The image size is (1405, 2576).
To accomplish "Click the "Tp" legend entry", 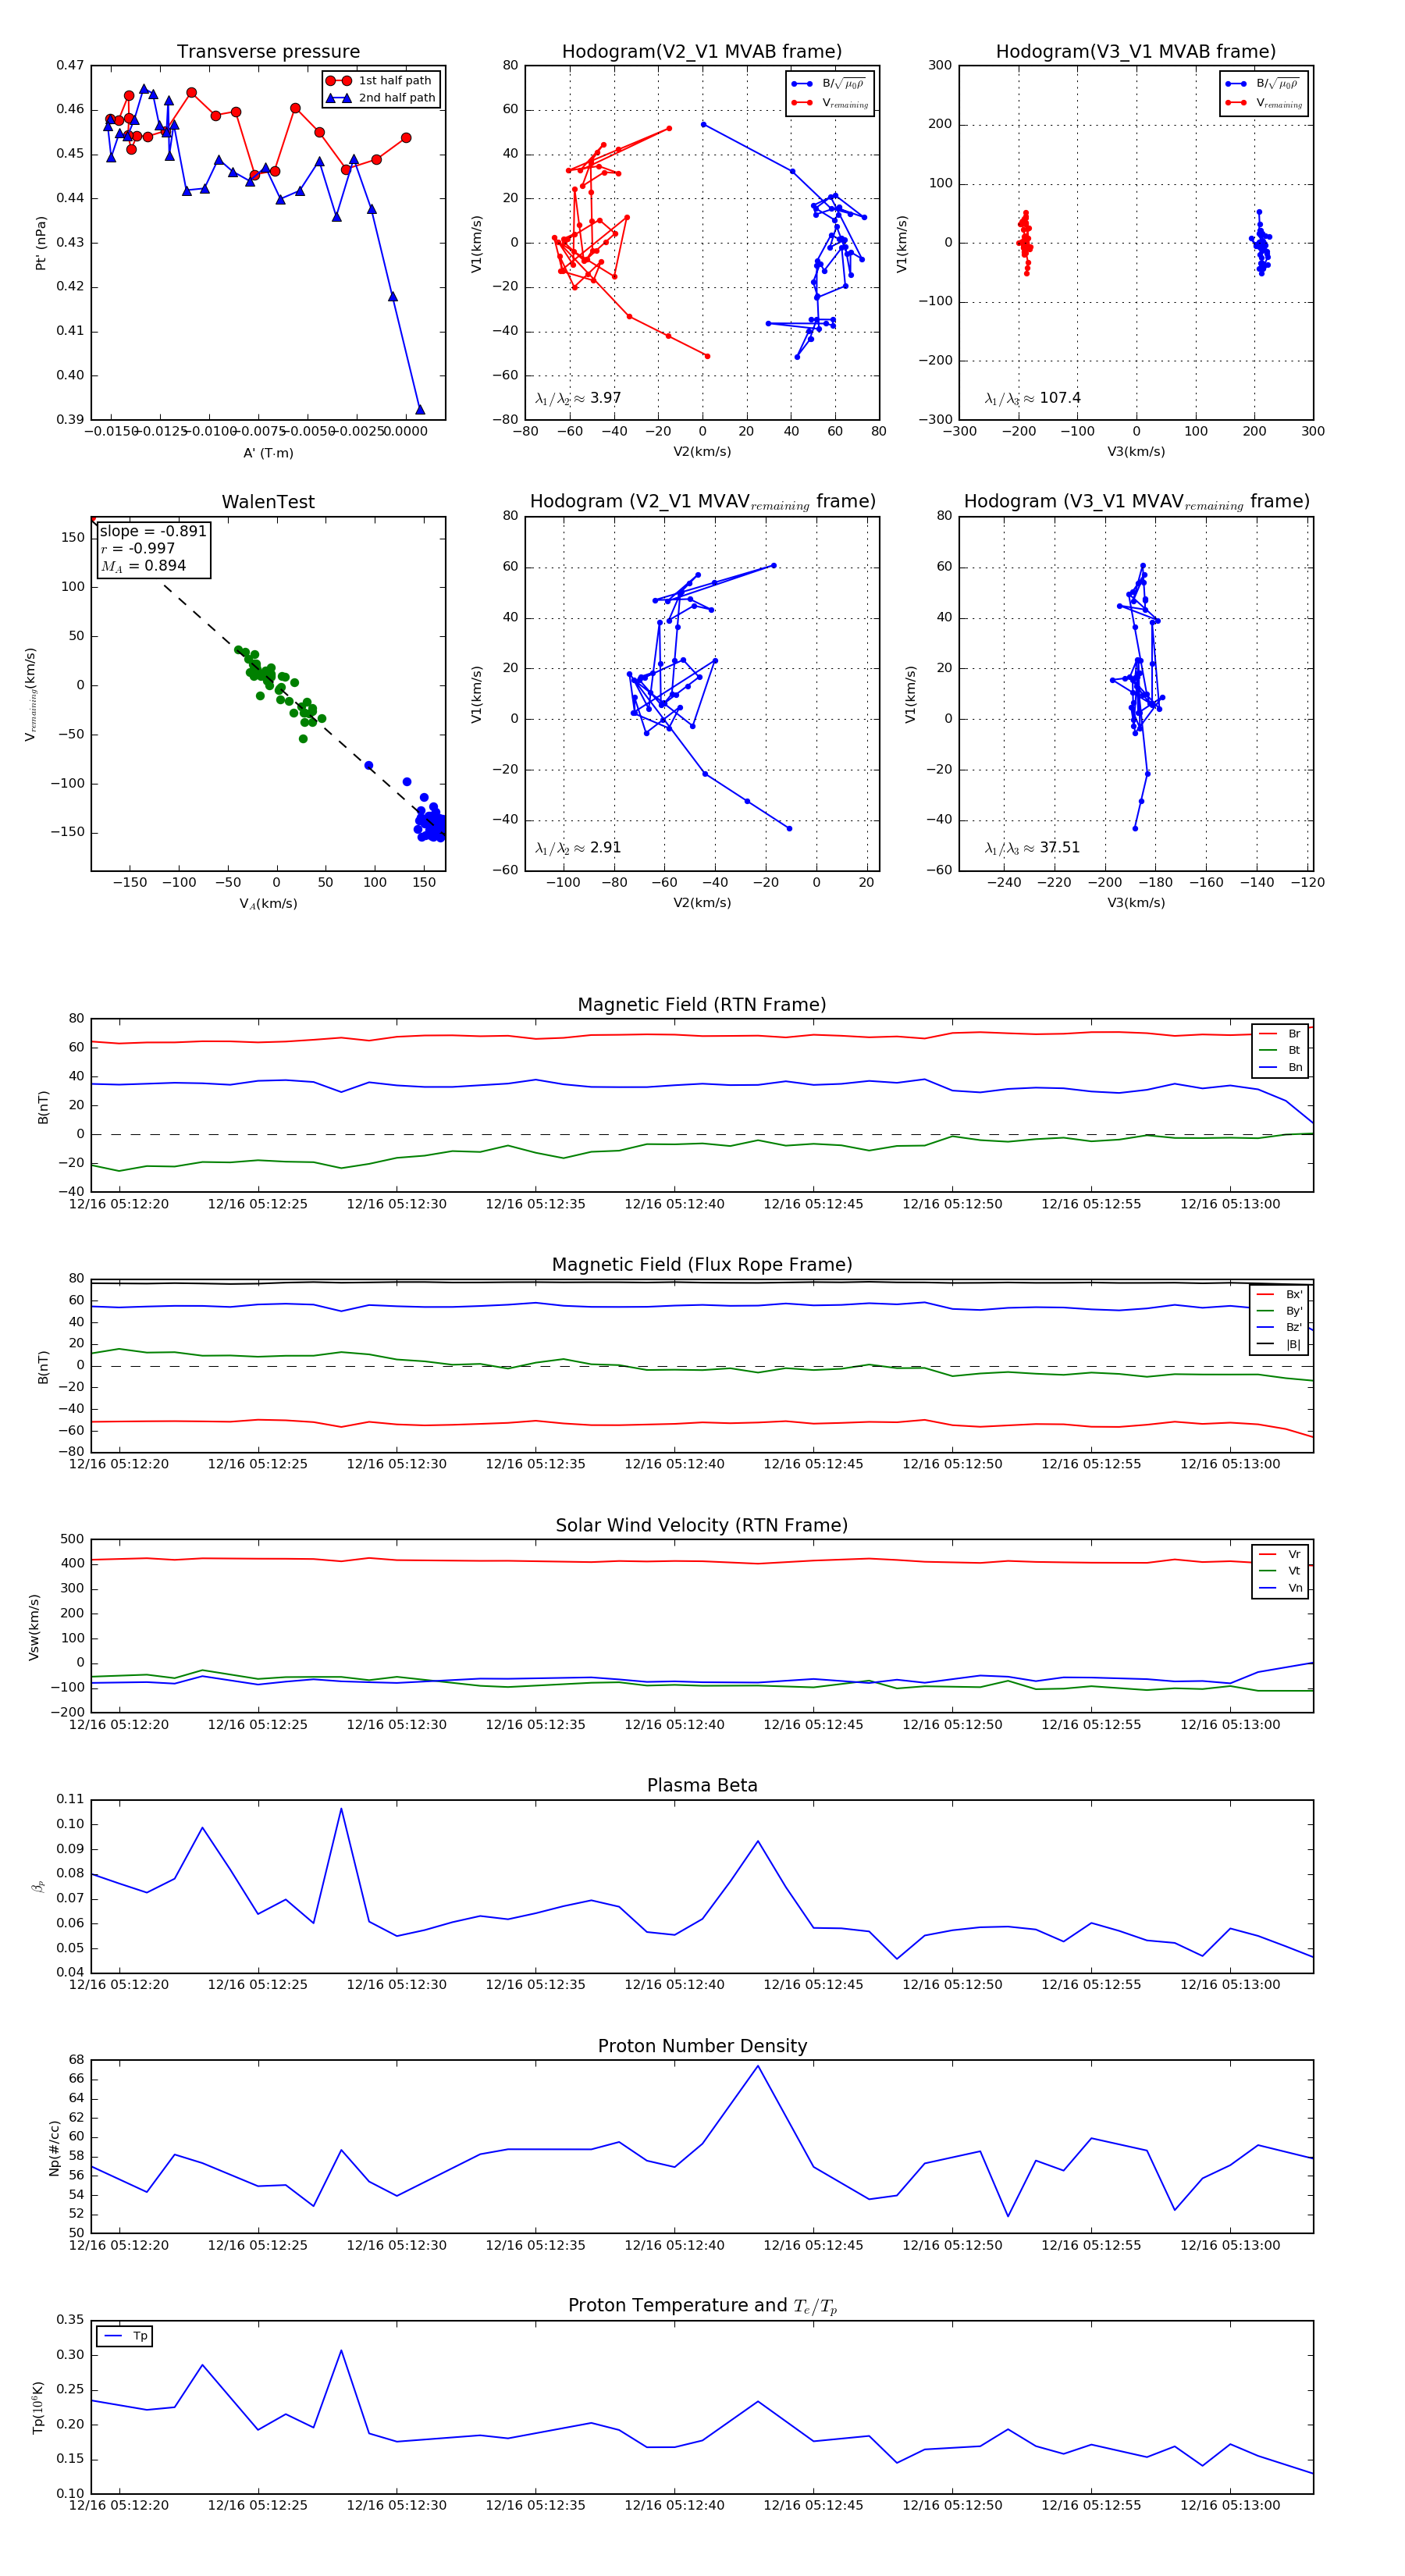I will (126, 2336).
